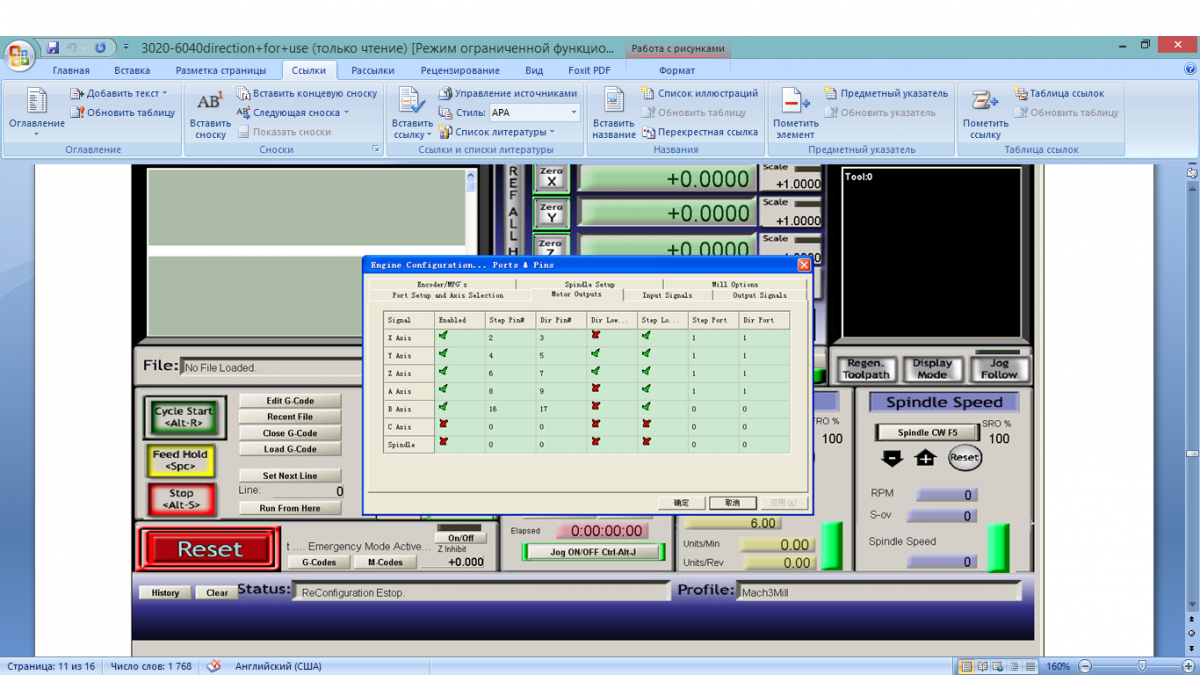Click the Load G-Code button
Viewport: 1200px width, 675px height.
[290, 449]
